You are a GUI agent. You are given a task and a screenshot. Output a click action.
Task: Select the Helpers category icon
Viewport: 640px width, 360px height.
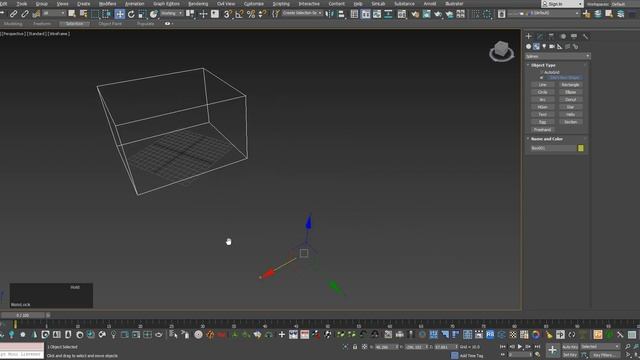(x=560, y=47)
